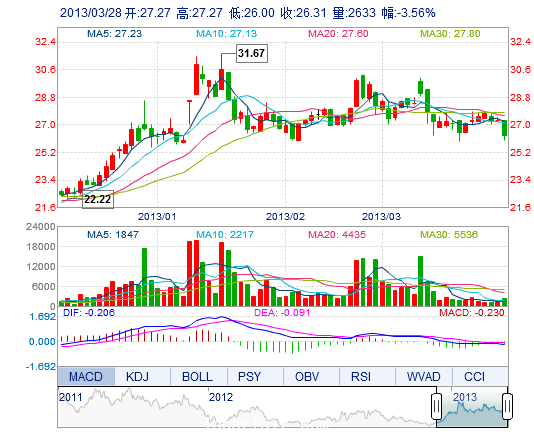
Task: Click 2011 in the overview timeline
Action: [71, 397]
